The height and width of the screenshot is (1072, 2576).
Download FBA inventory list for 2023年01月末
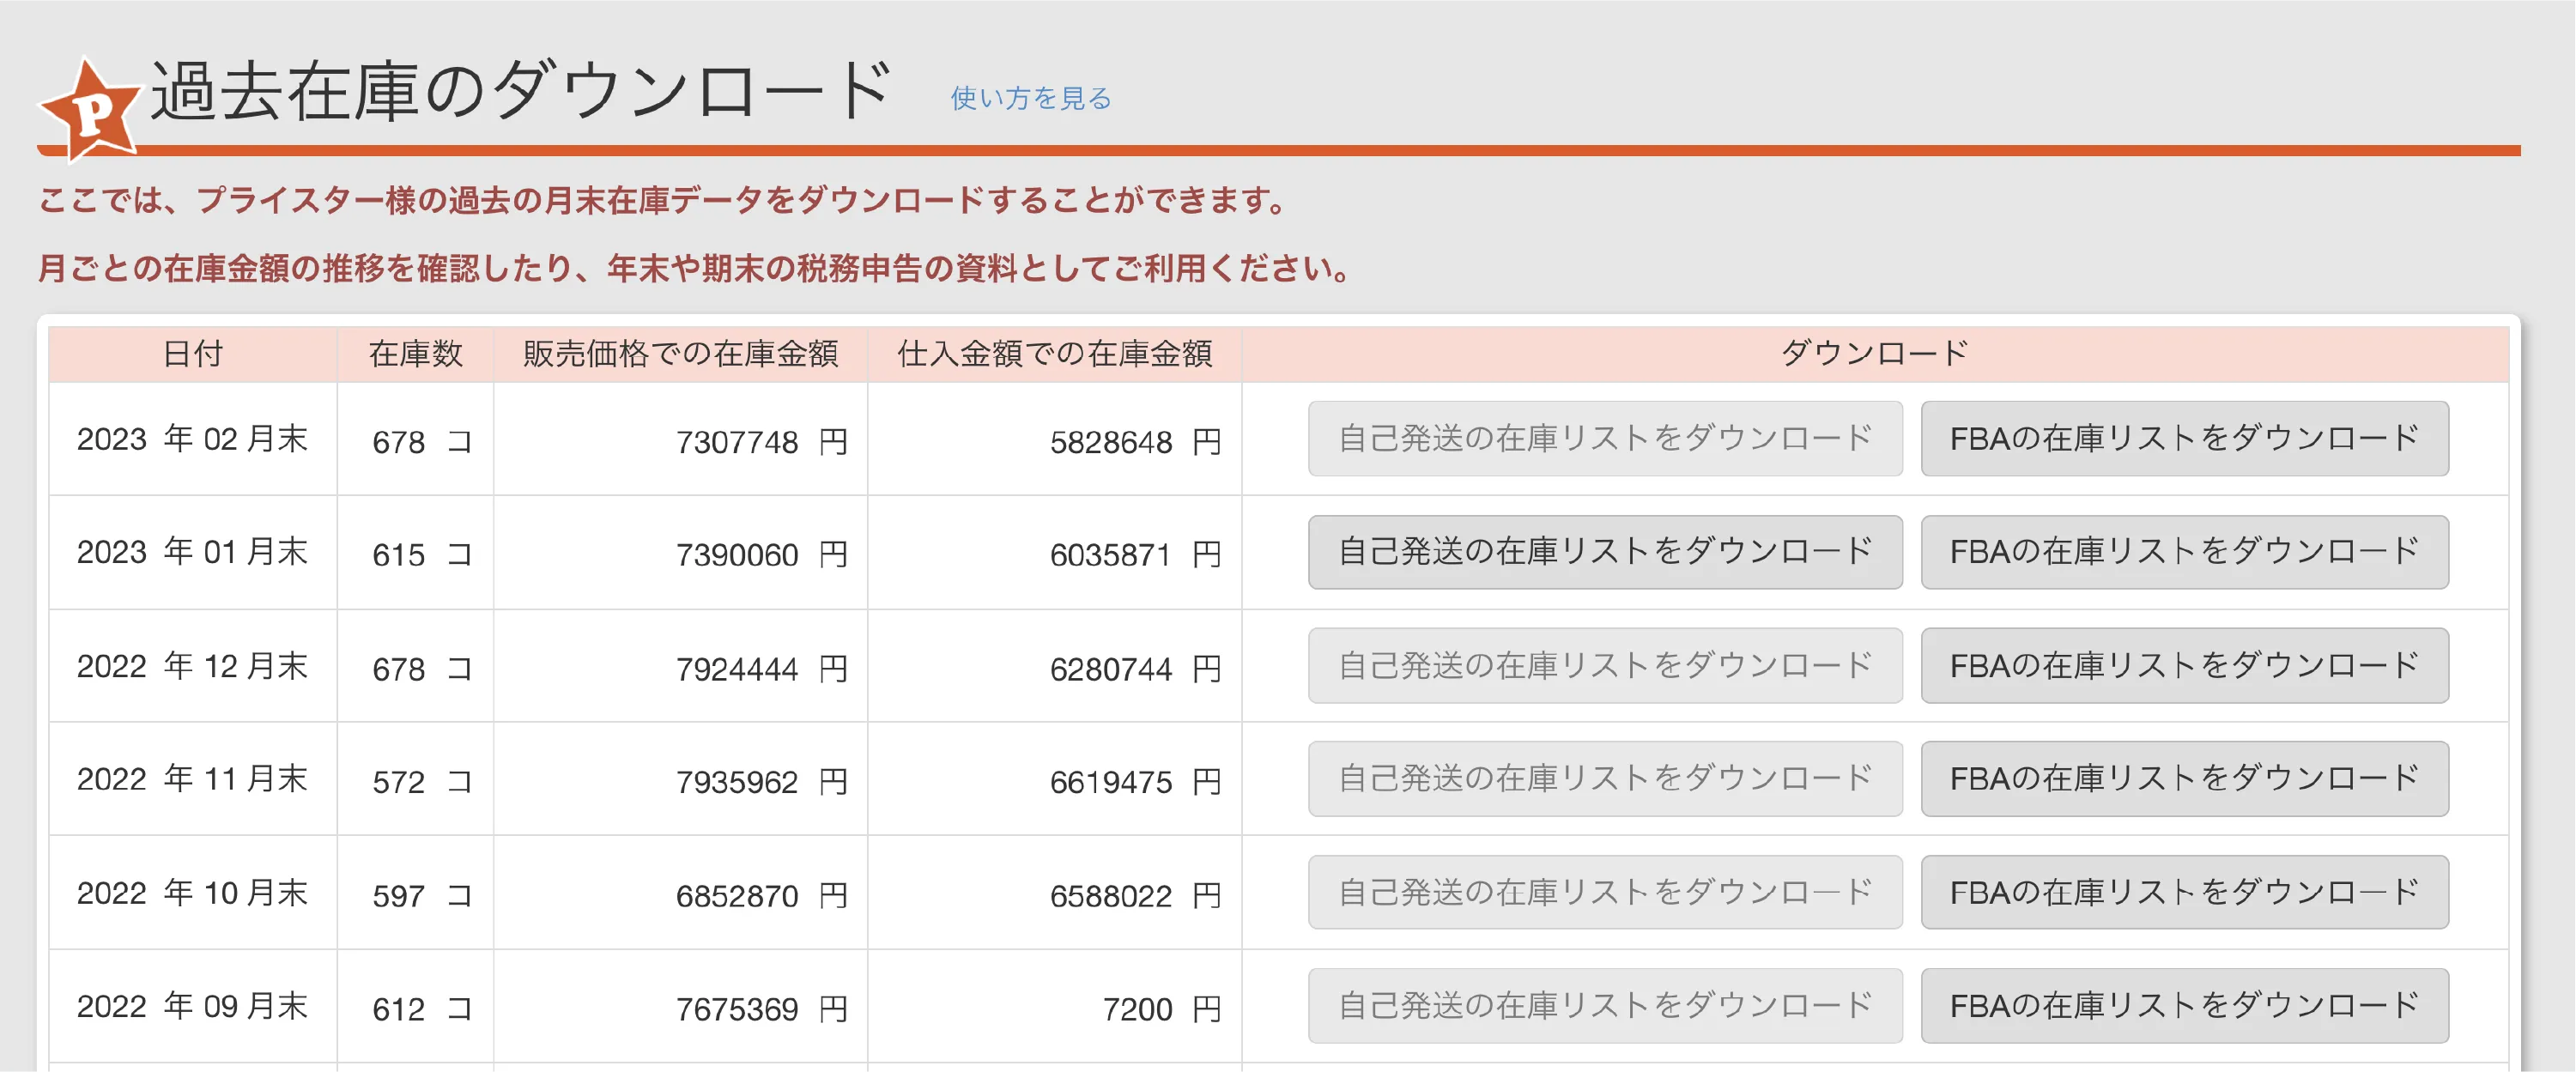(2184, 552)
